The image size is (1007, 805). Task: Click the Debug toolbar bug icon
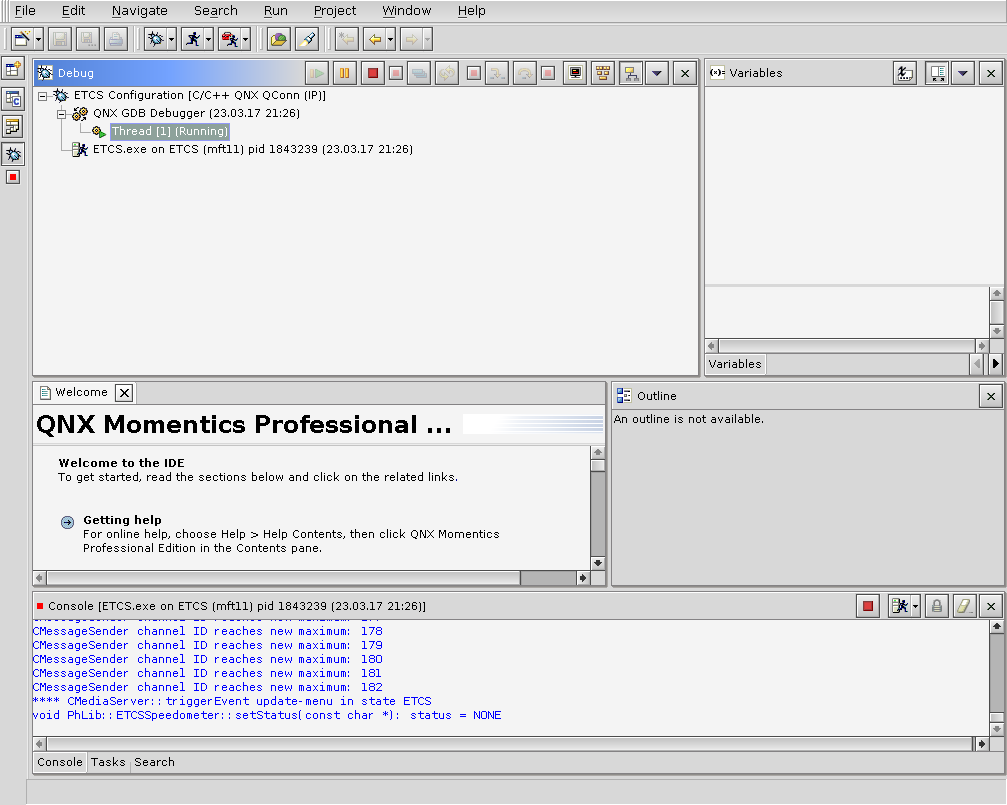(155, 39)
